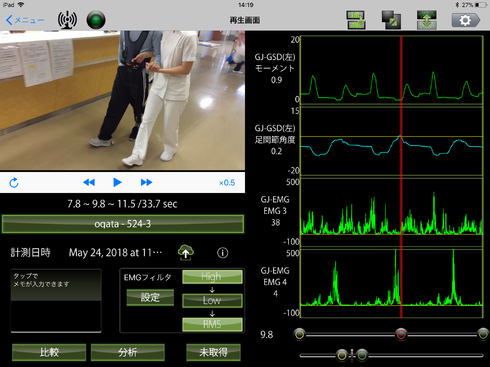Tap the memo input box
Screen dimensions: 490x367
56,301
